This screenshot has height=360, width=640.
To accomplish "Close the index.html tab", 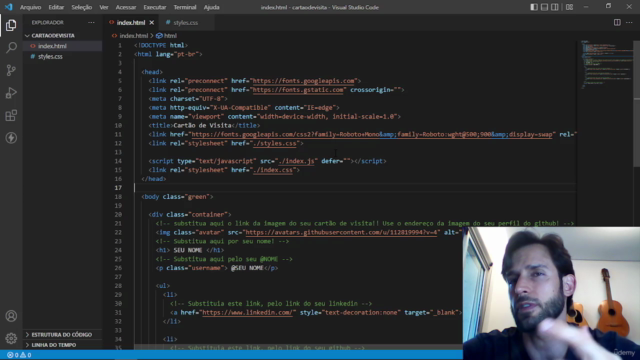I will (x=151, y=22).
